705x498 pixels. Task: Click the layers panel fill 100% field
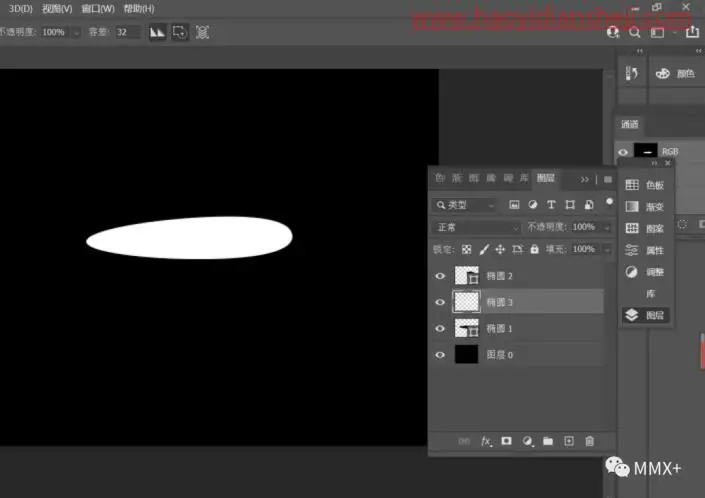pyautogui.click(x=586, y=249)
